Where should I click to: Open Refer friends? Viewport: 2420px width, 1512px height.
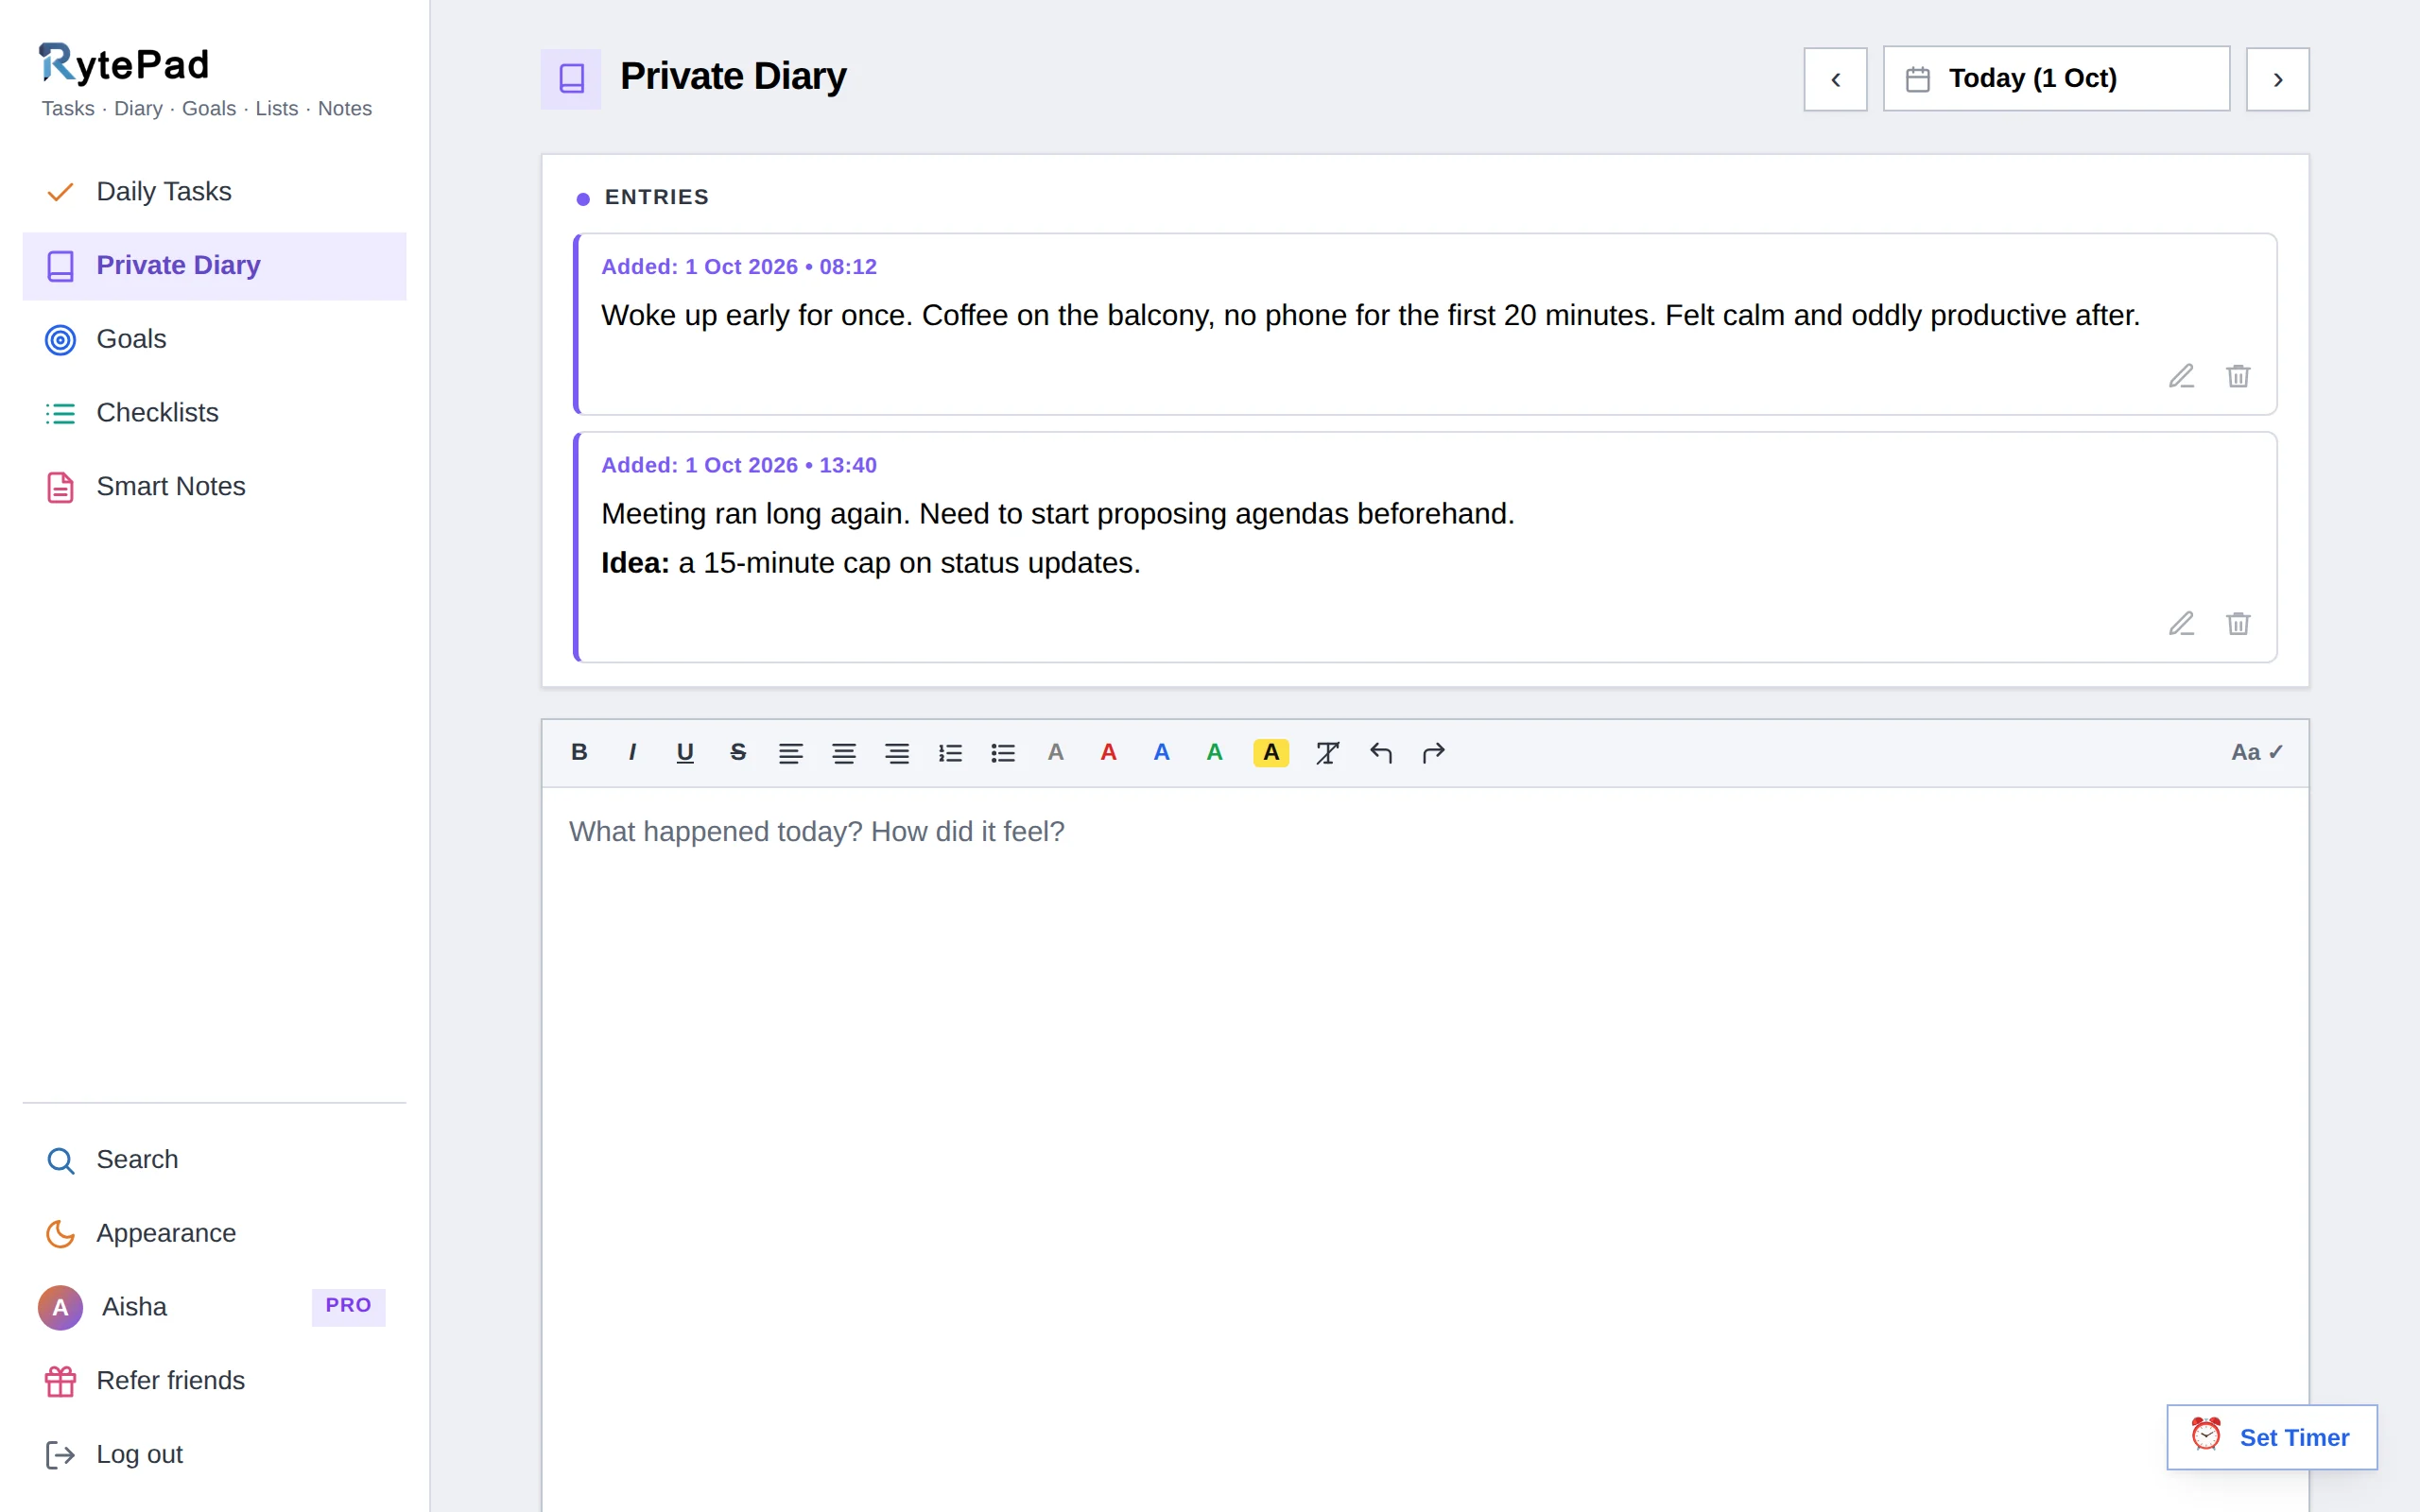pos(214,1381)
